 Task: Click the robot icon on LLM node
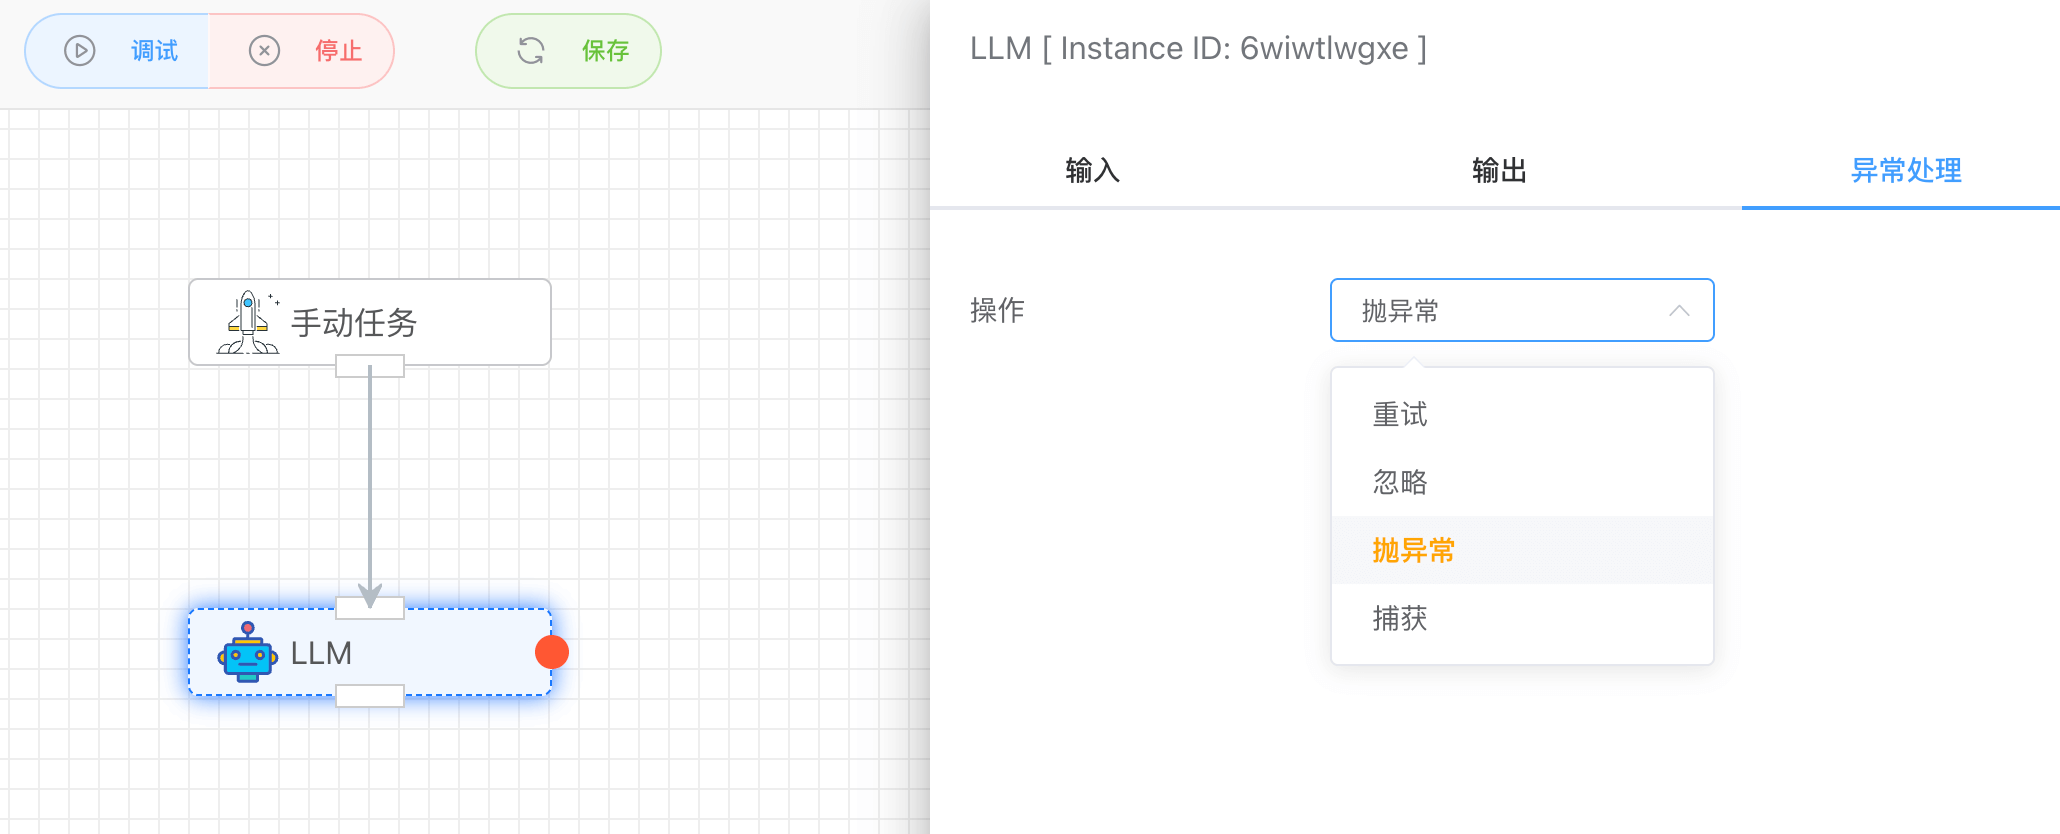(x=247, y=652)
